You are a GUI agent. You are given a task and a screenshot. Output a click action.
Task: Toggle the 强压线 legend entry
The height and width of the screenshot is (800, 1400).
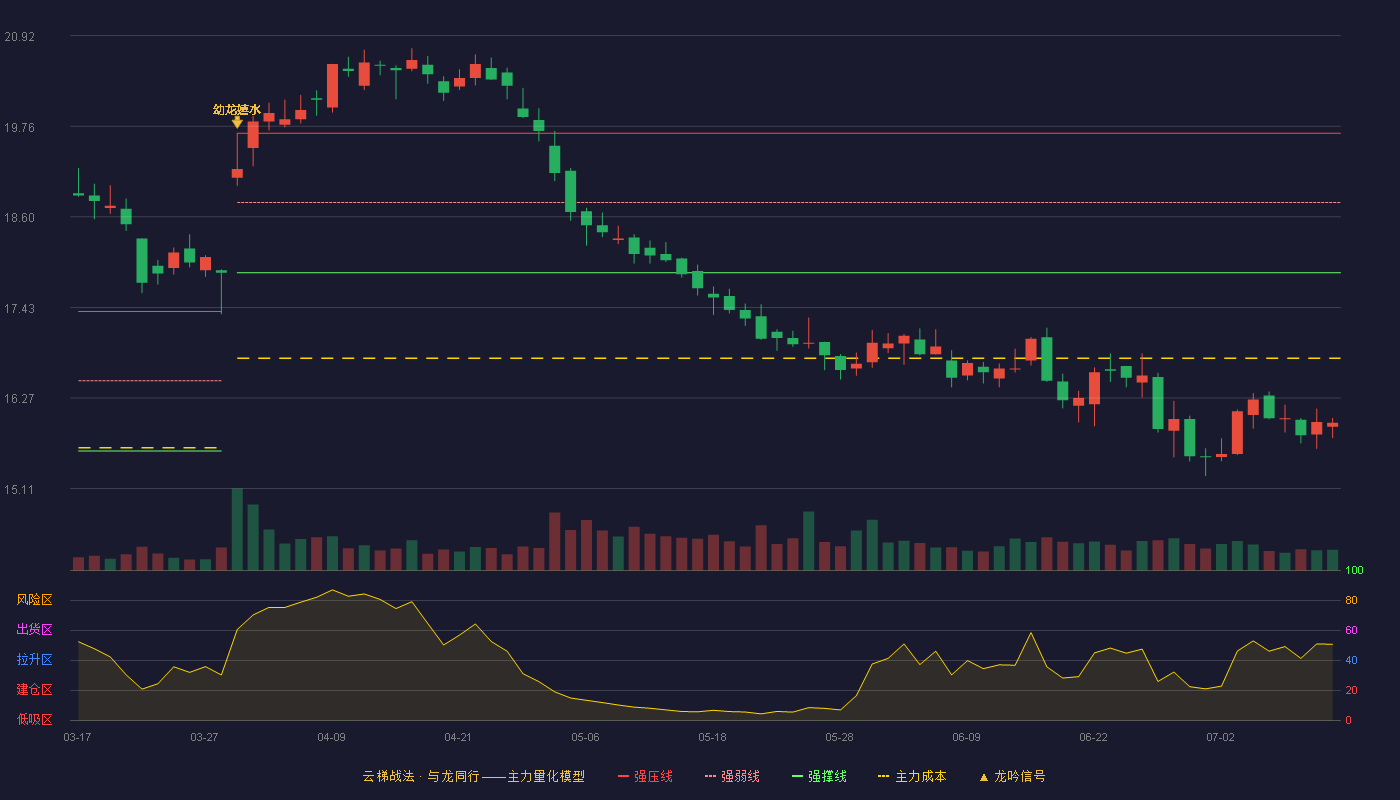pyautogui.click(x=646, y=776)
